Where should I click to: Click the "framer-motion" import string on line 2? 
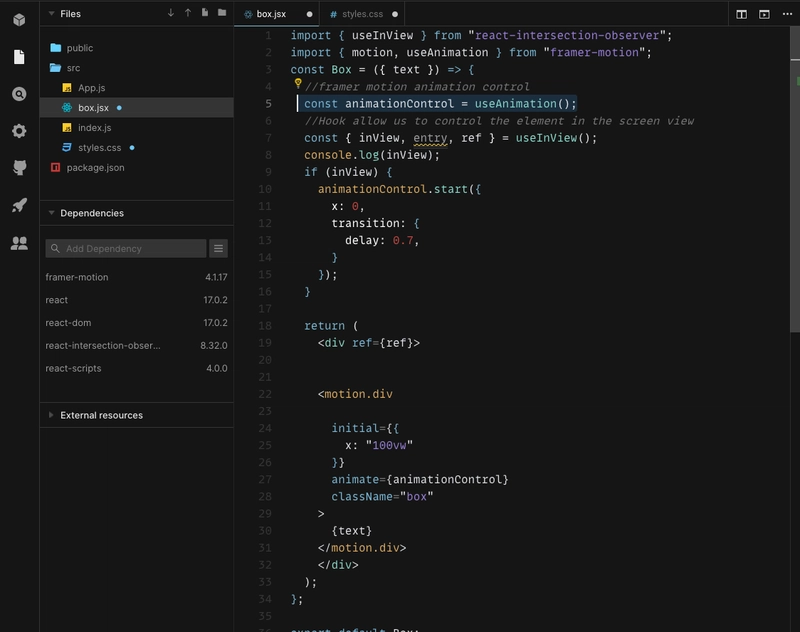[594, 52]
